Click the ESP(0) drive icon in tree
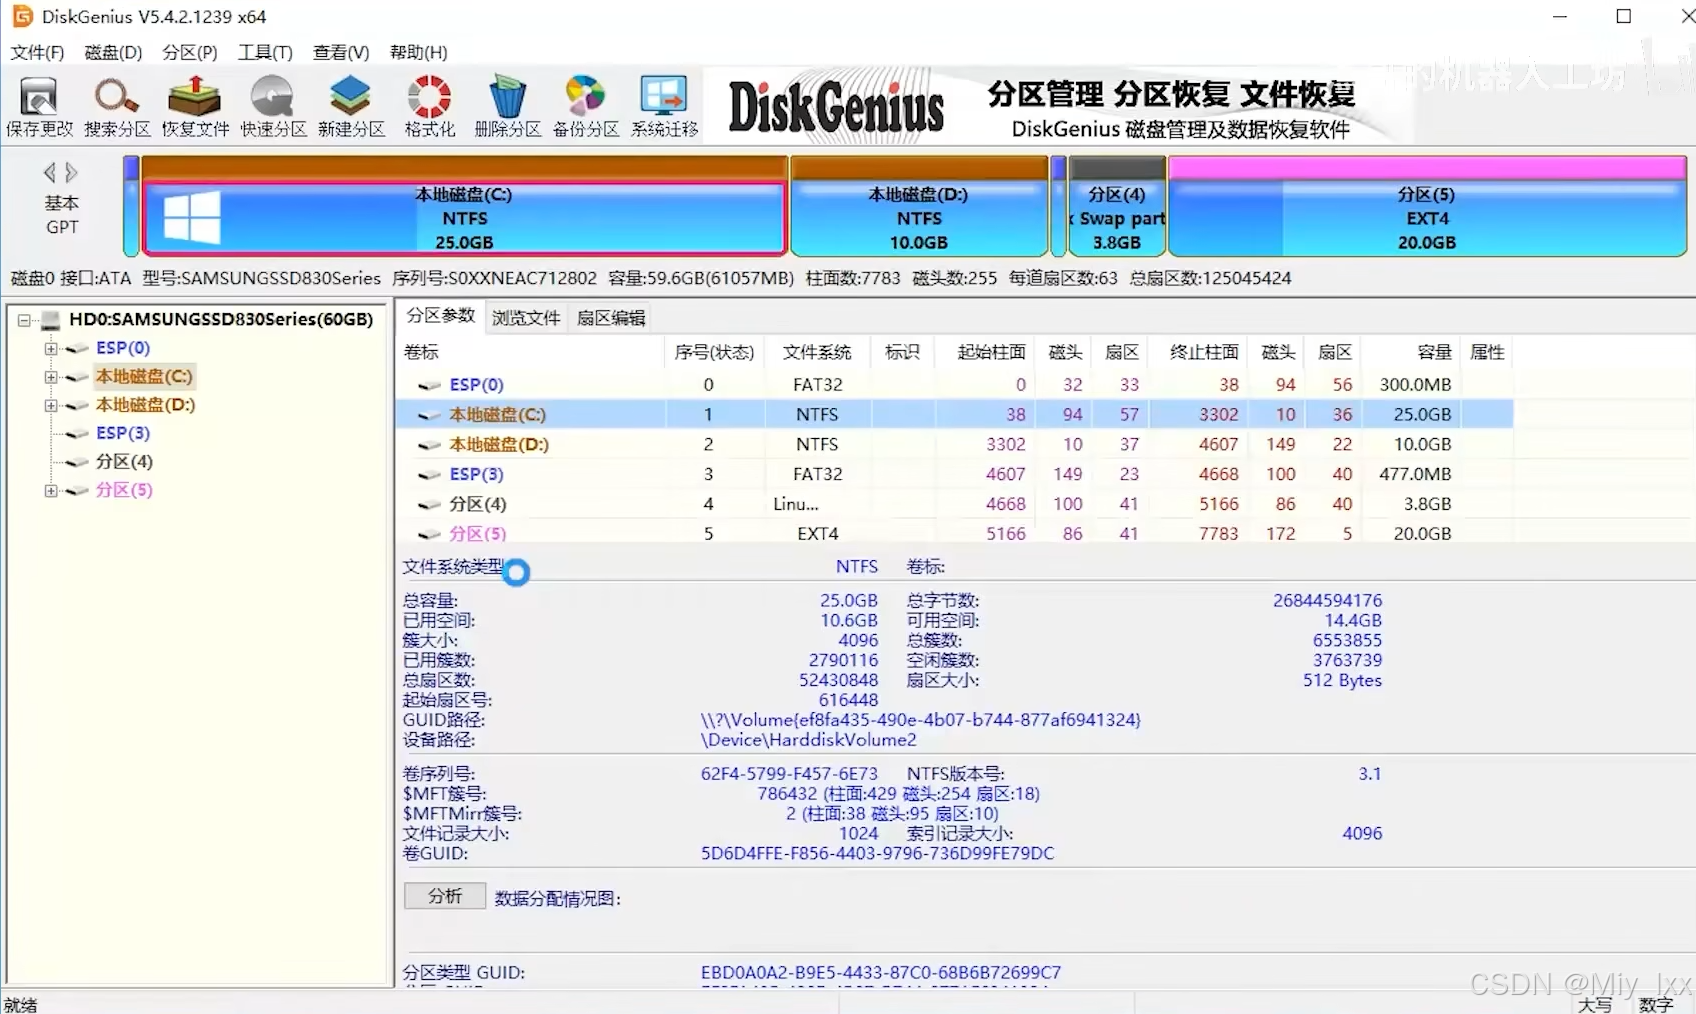 77,348
